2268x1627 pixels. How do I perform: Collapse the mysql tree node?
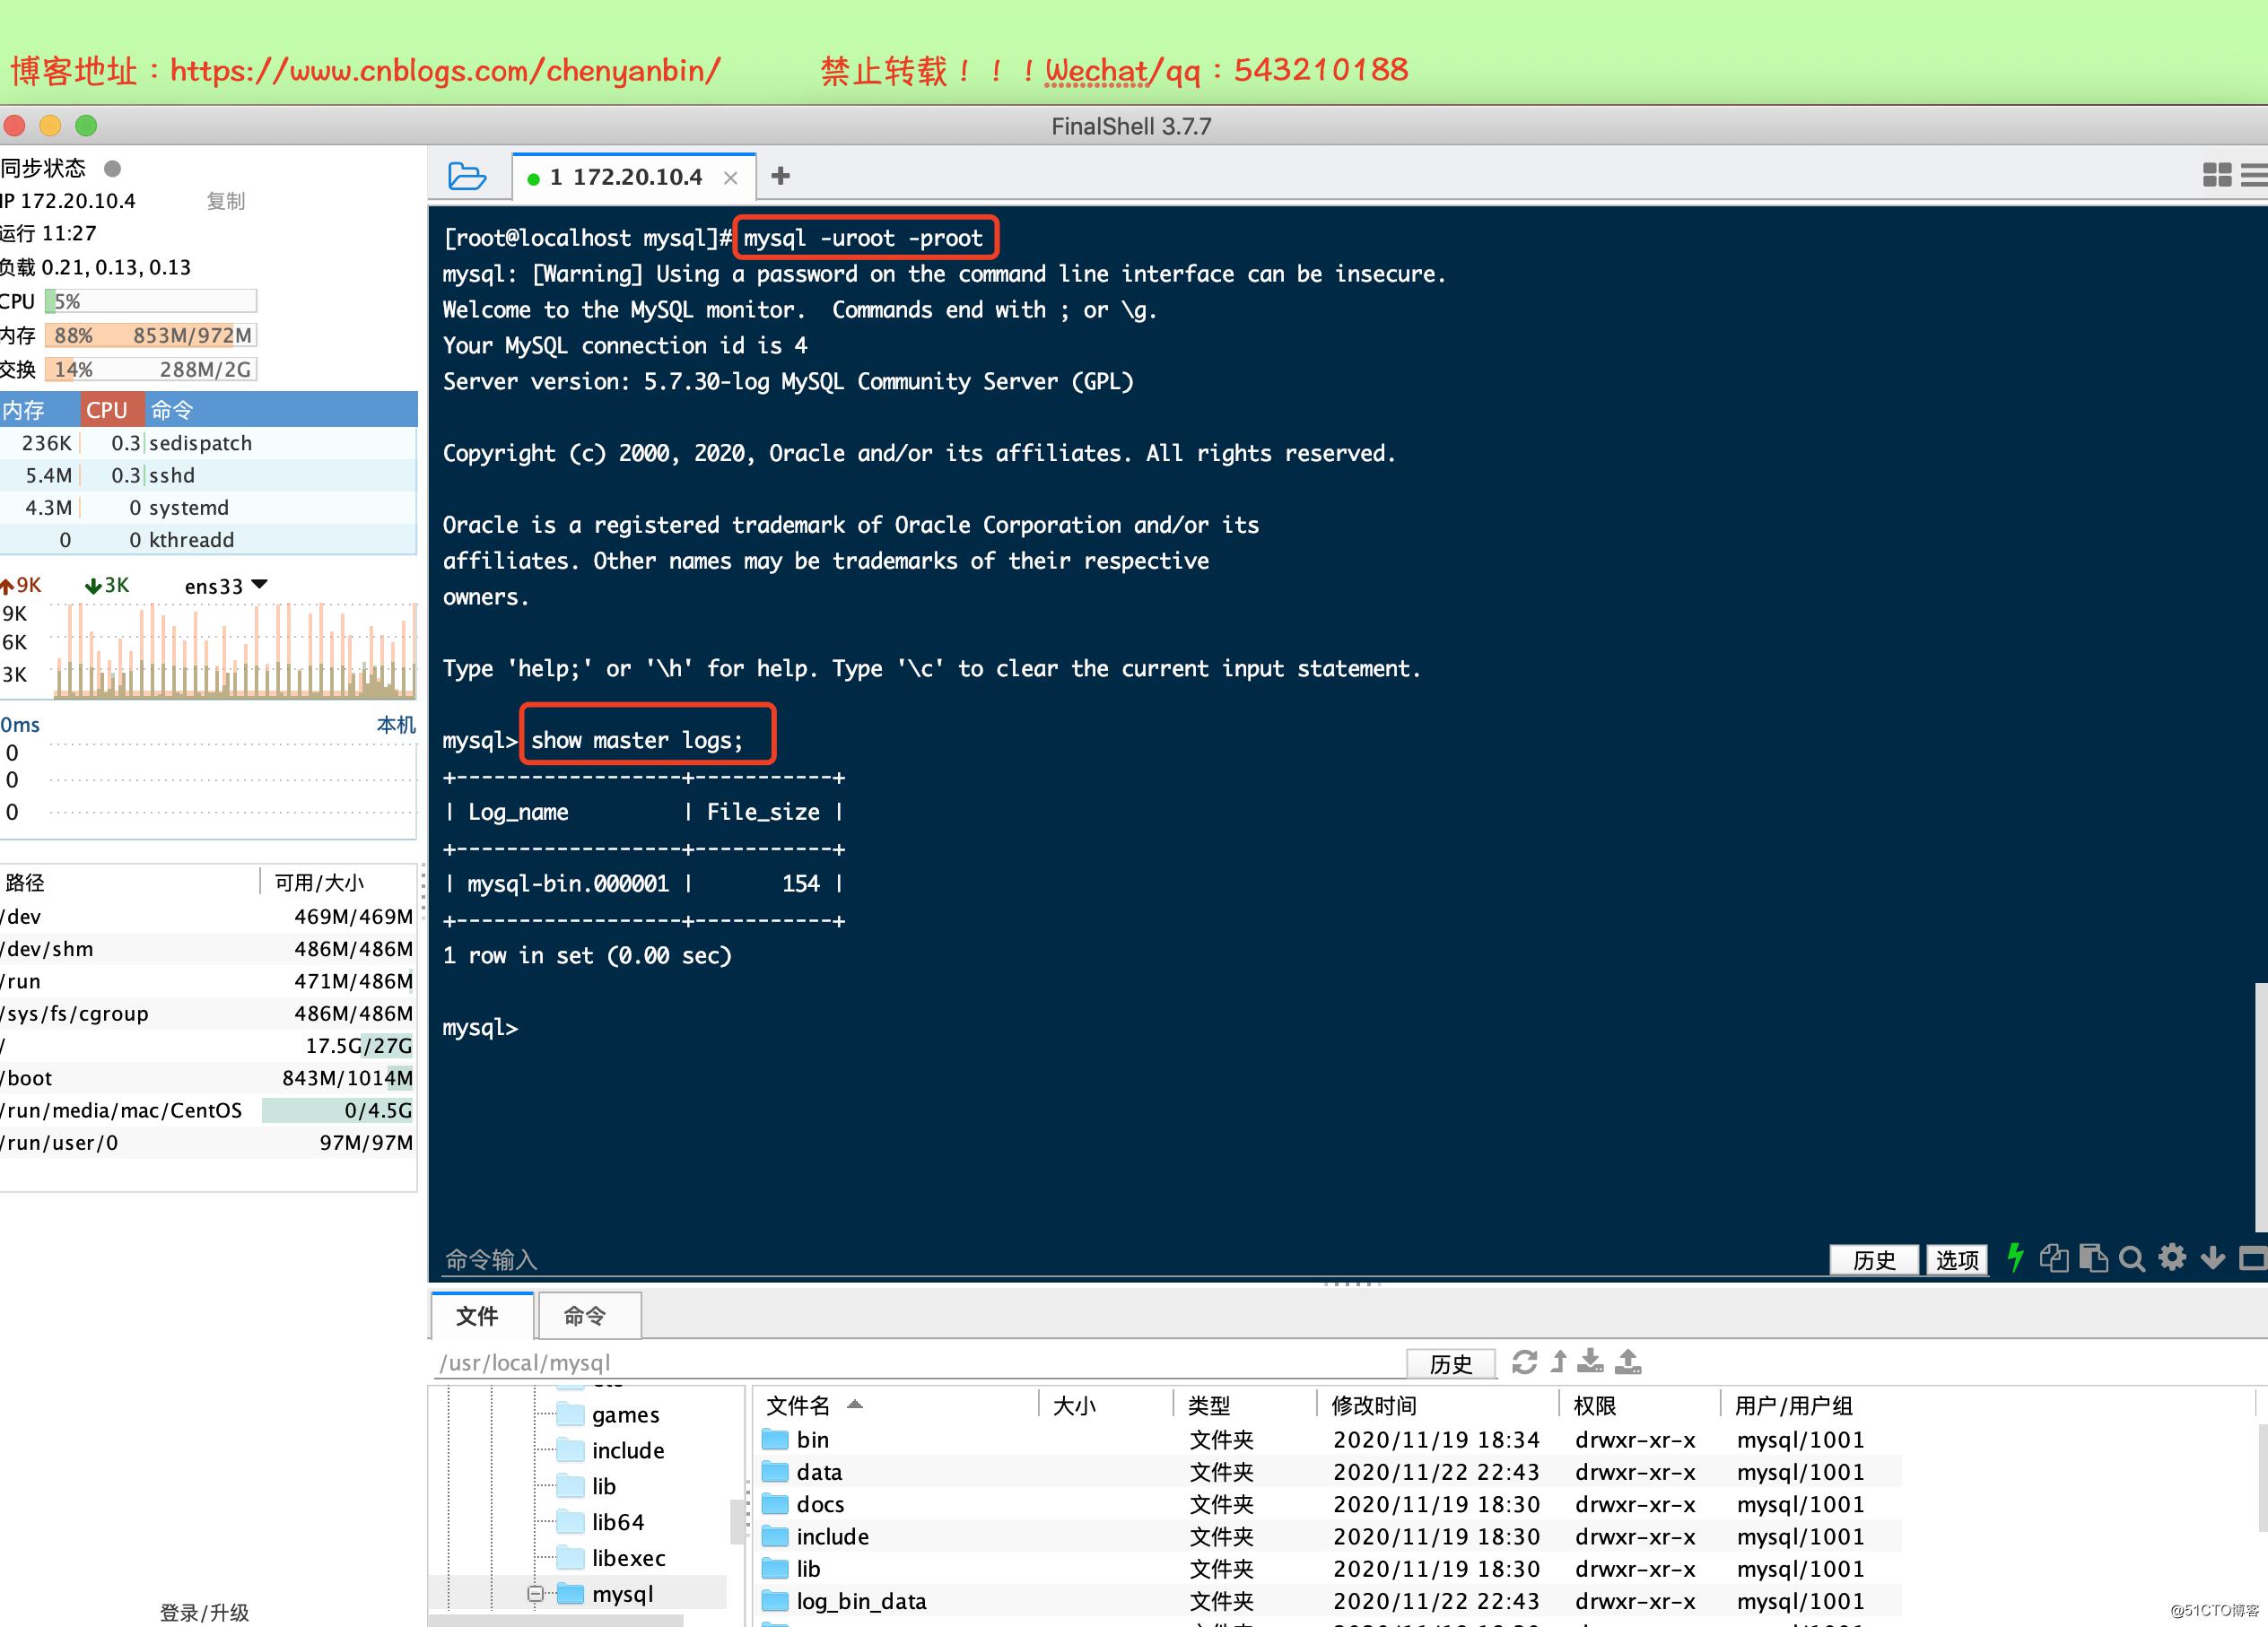pos(535,1594)
